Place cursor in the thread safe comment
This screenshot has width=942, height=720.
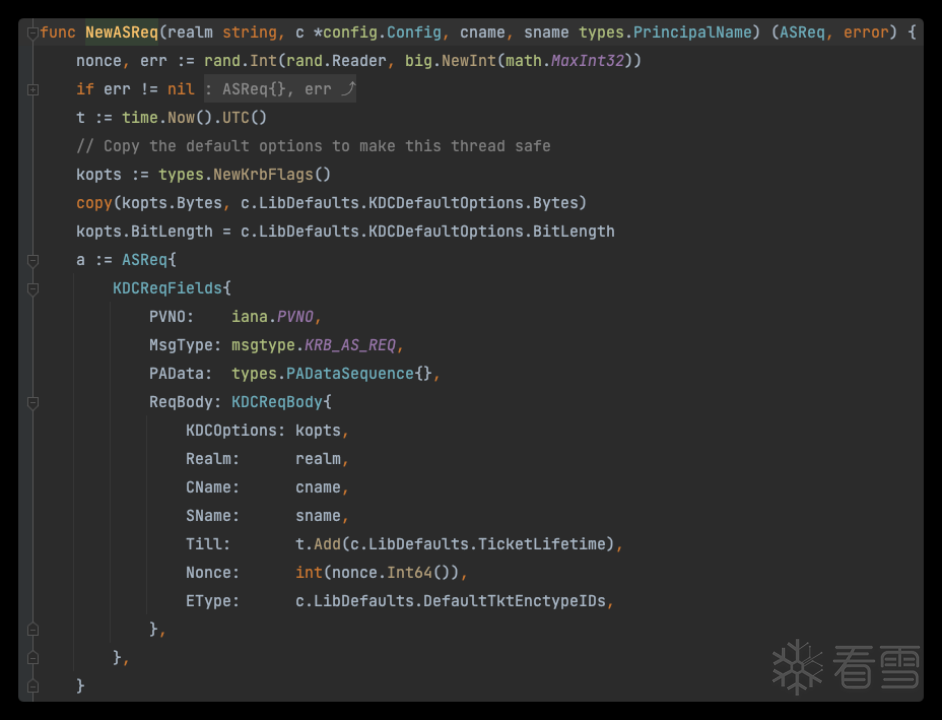(313, 146)
